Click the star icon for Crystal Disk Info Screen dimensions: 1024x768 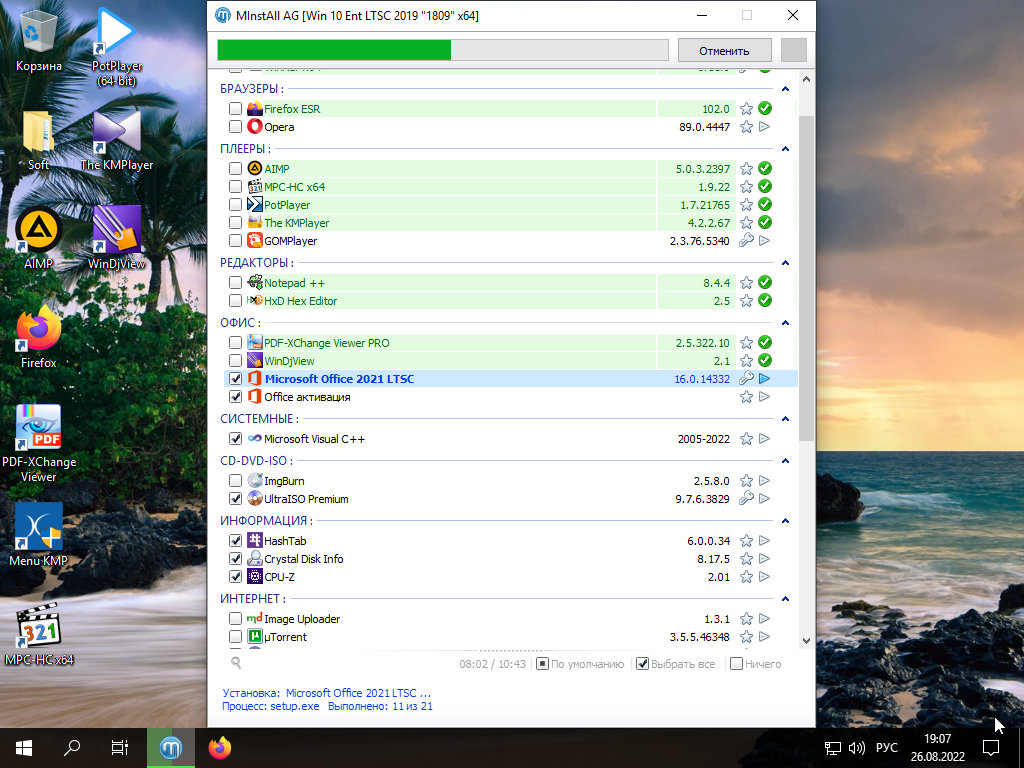(746, 560)
